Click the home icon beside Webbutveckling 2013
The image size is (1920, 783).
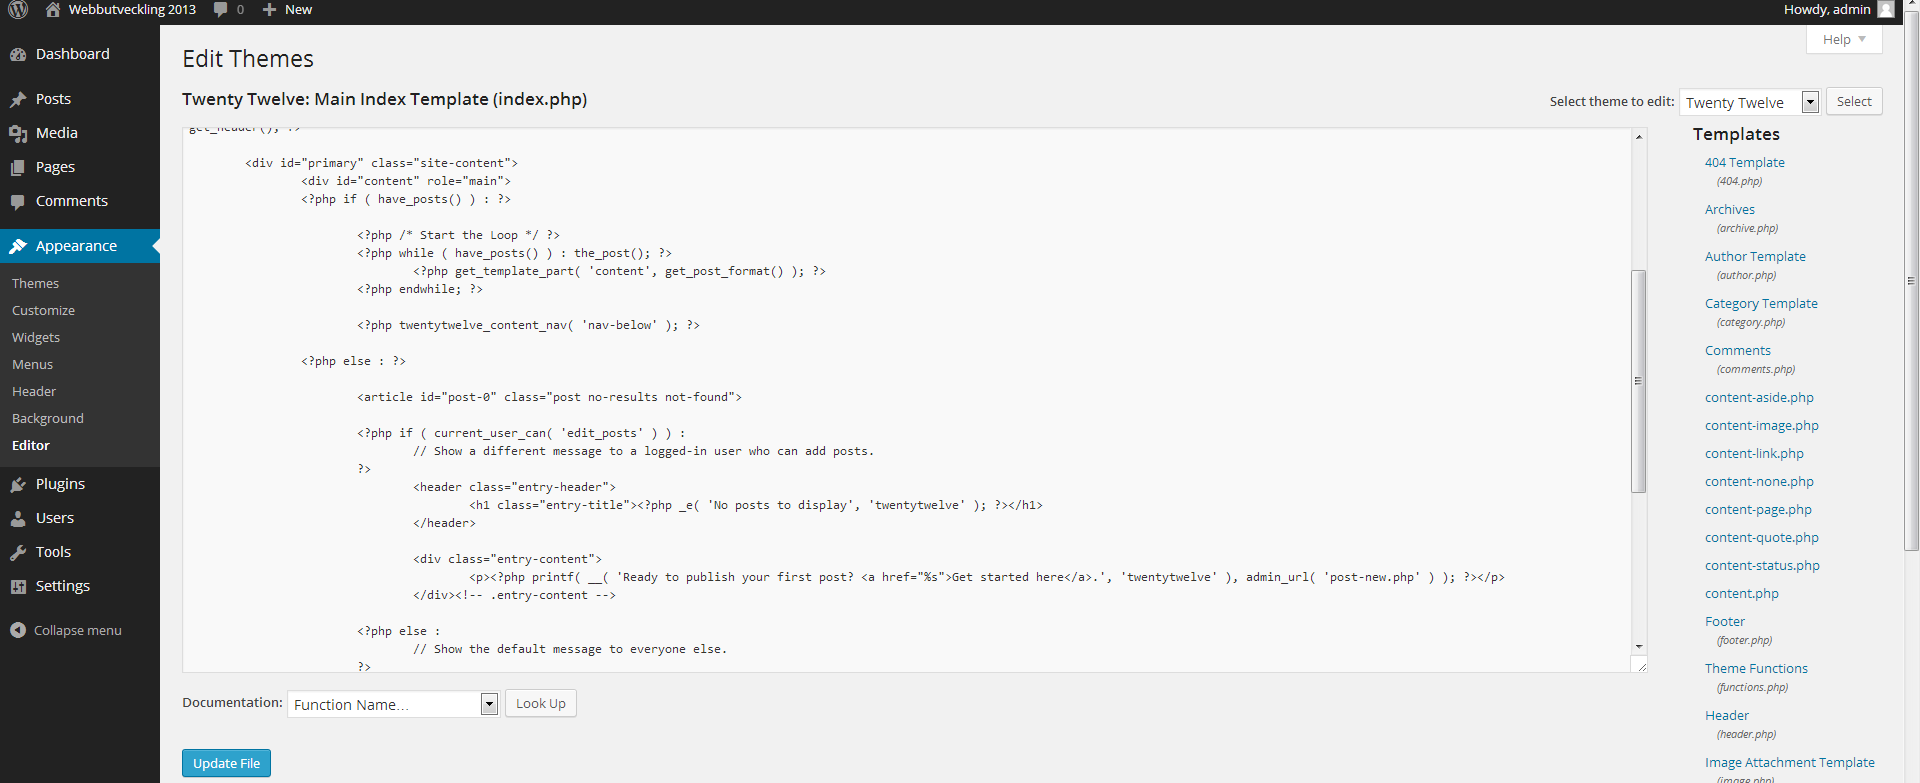(x=53, y=9)
